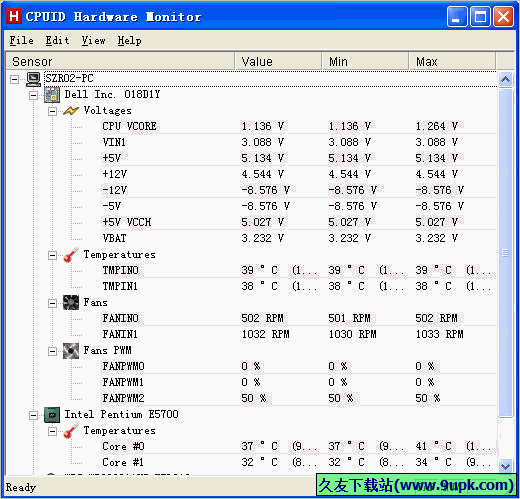Click the Value column header
The width and height of the screenshot is (520, 499).
[279, 61]
